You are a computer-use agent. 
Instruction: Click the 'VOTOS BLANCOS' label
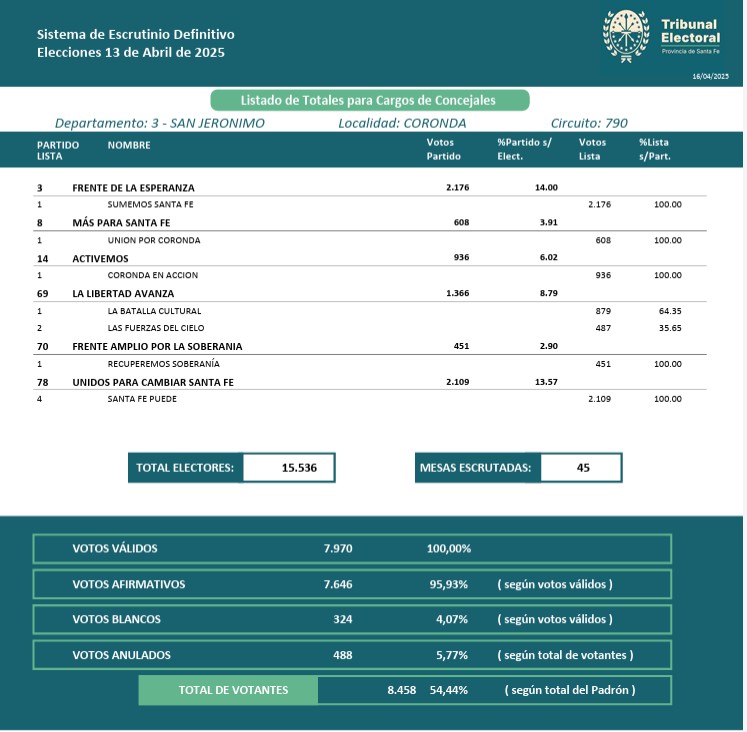(117, 619)
